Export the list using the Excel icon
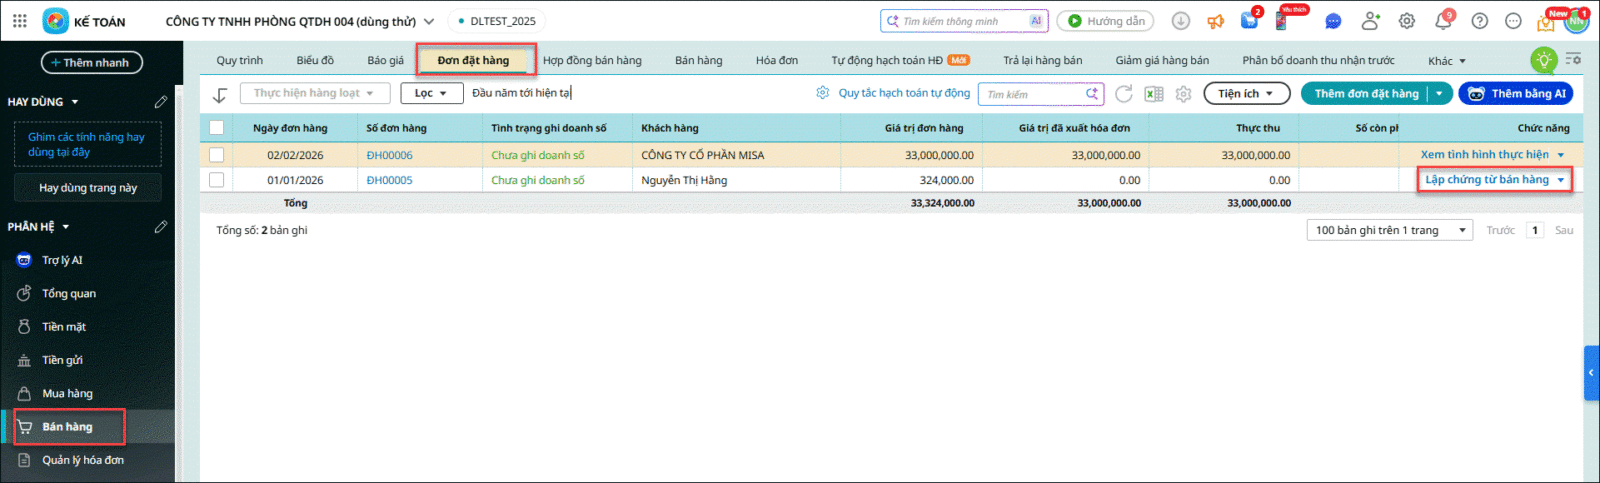The height and width of the screenshot is (483, 1600). coord(1154,94)
